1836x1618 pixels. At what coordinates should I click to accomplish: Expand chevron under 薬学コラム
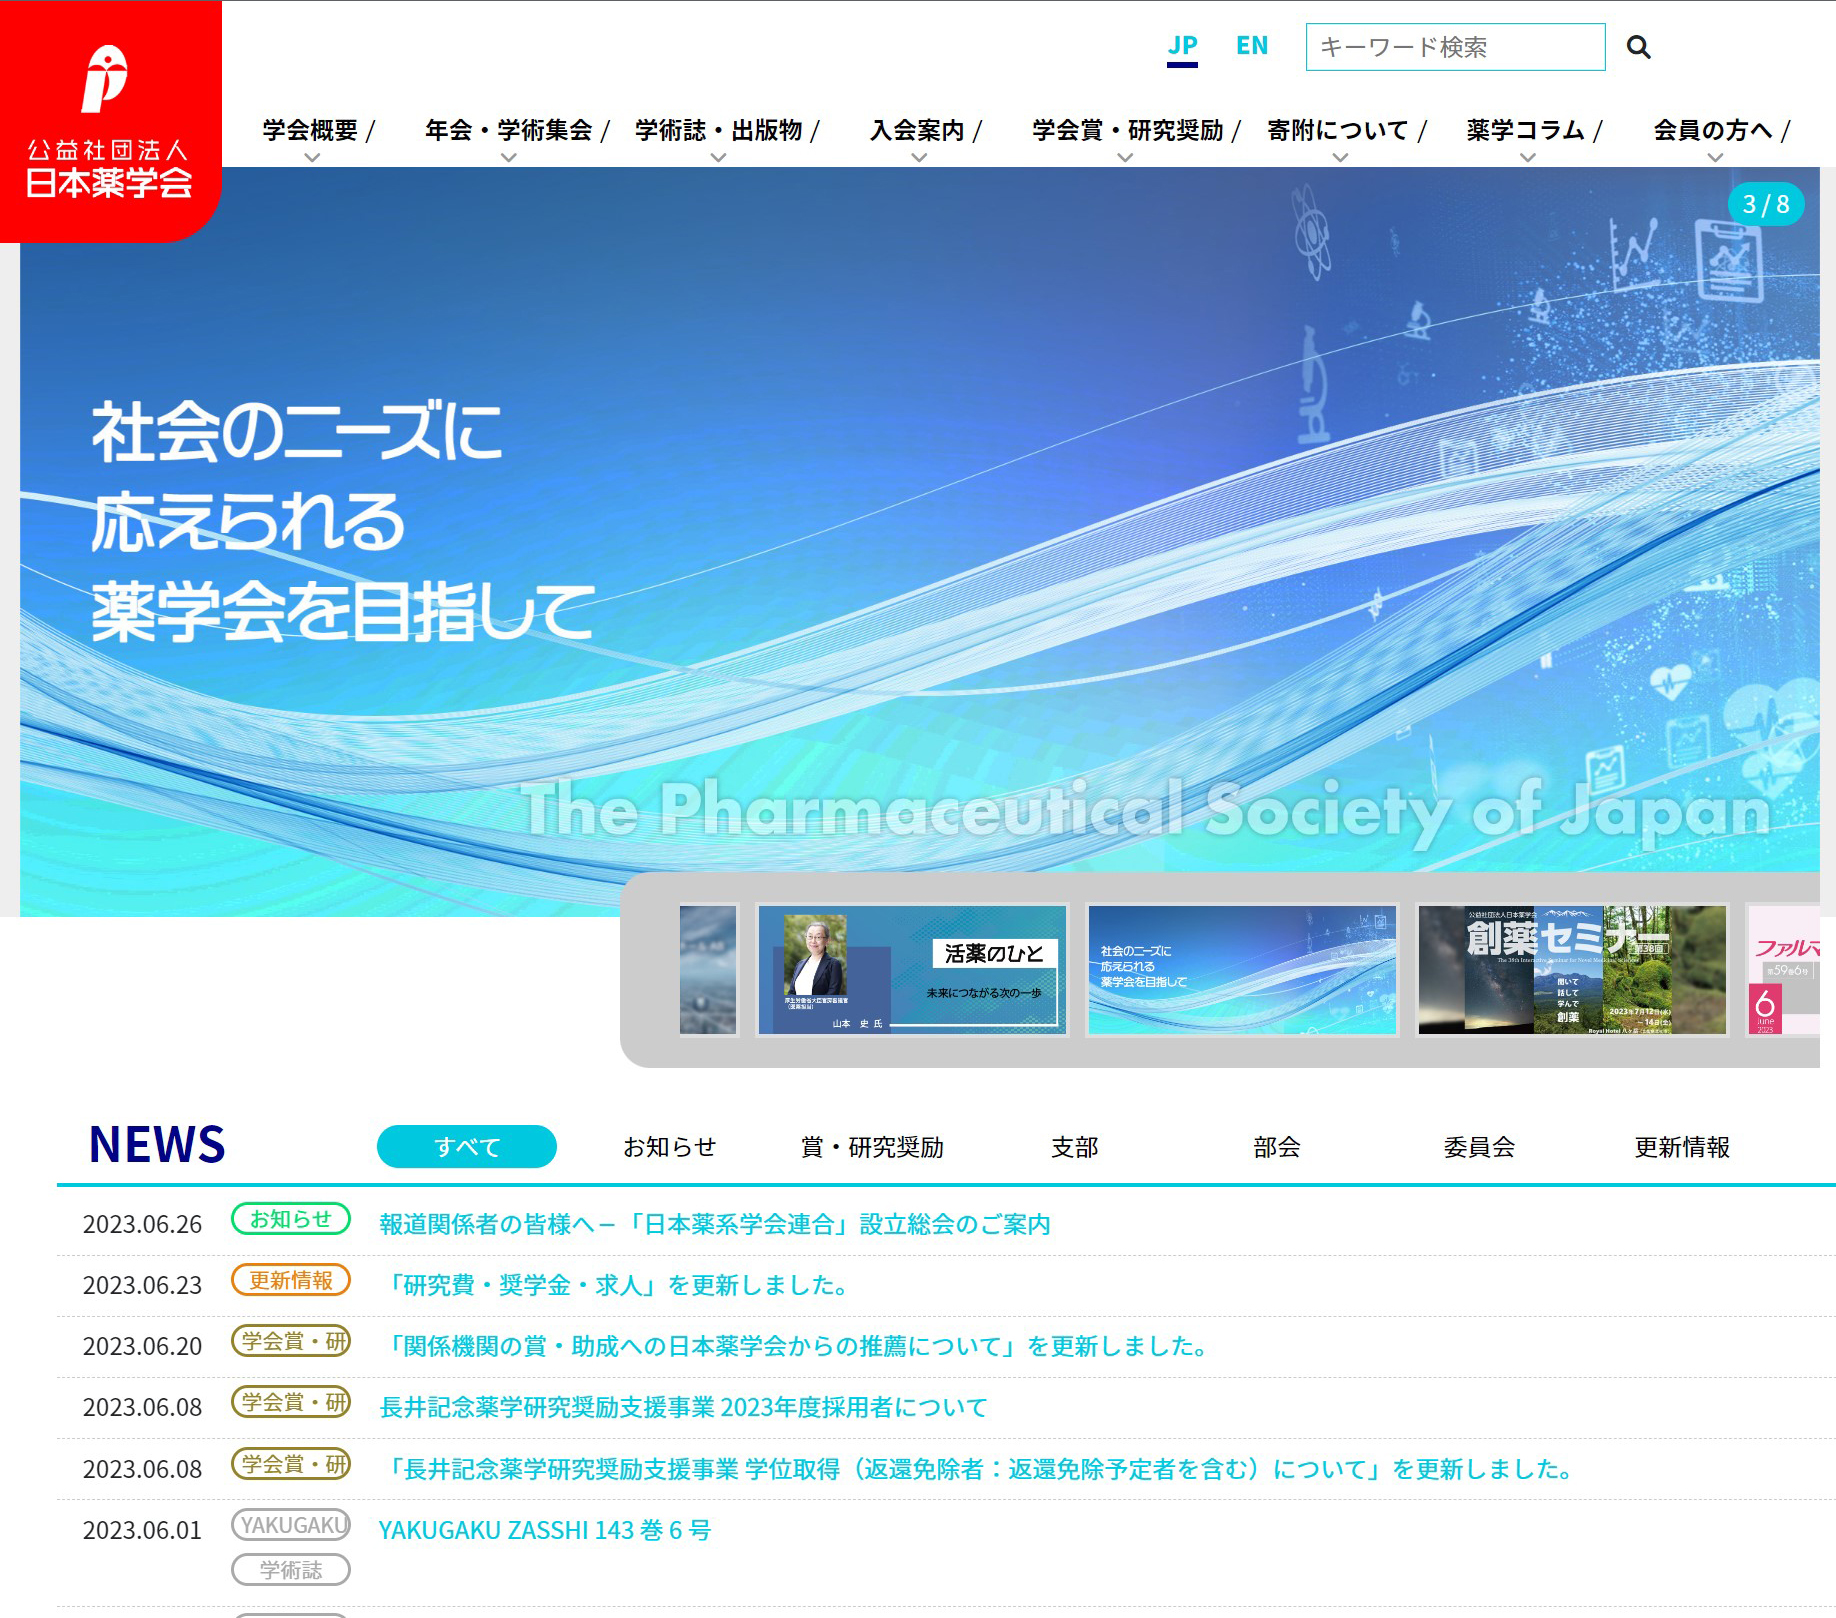(1528, 157)
